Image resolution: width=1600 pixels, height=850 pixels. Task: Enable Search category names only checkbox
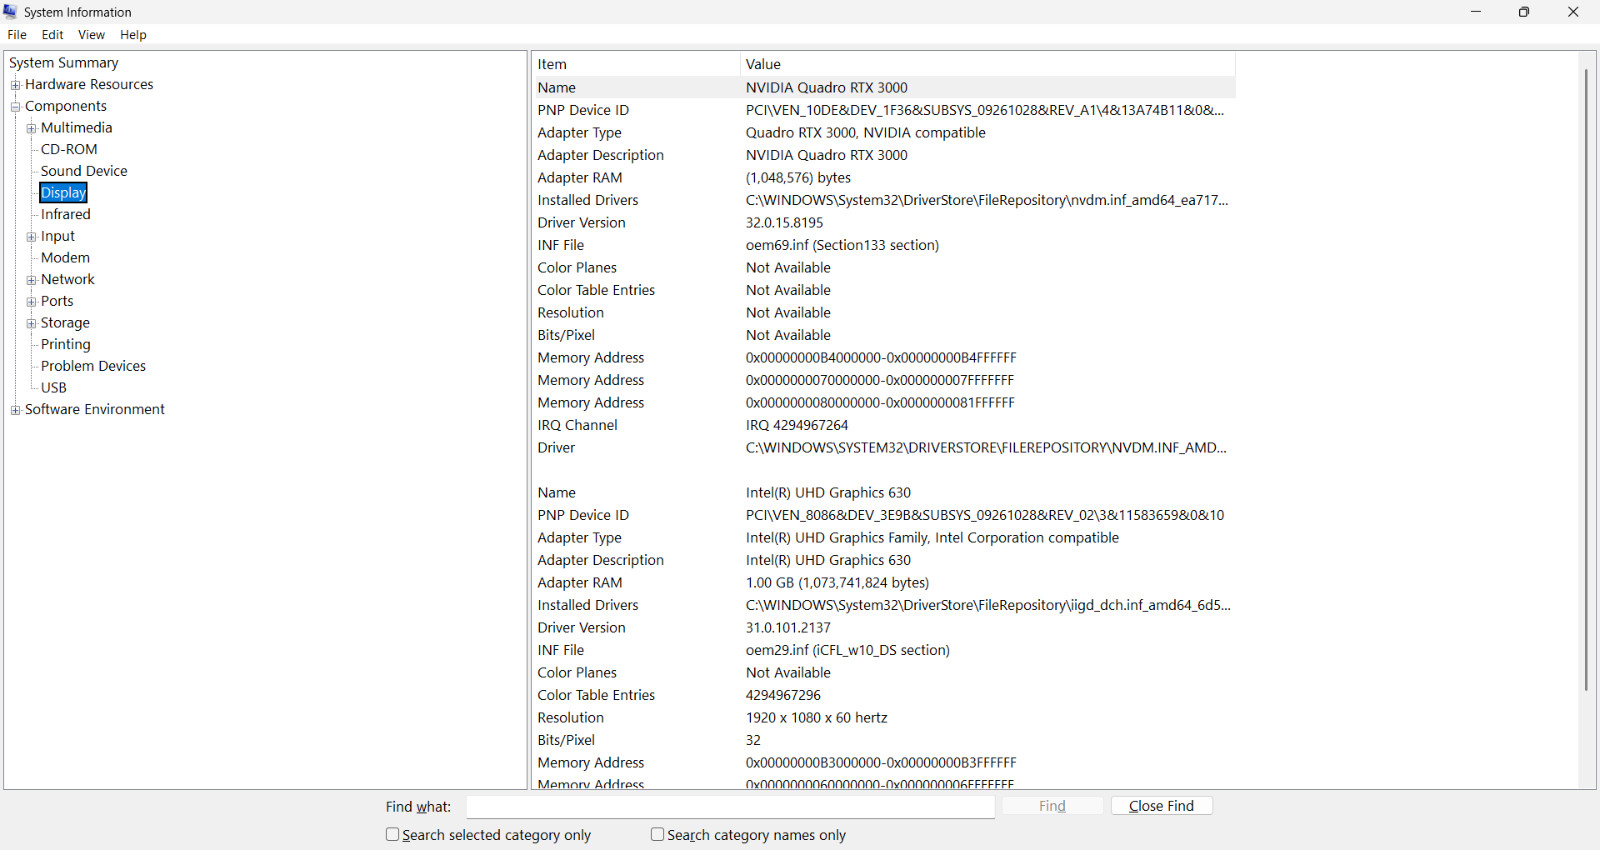click(657, 835)
